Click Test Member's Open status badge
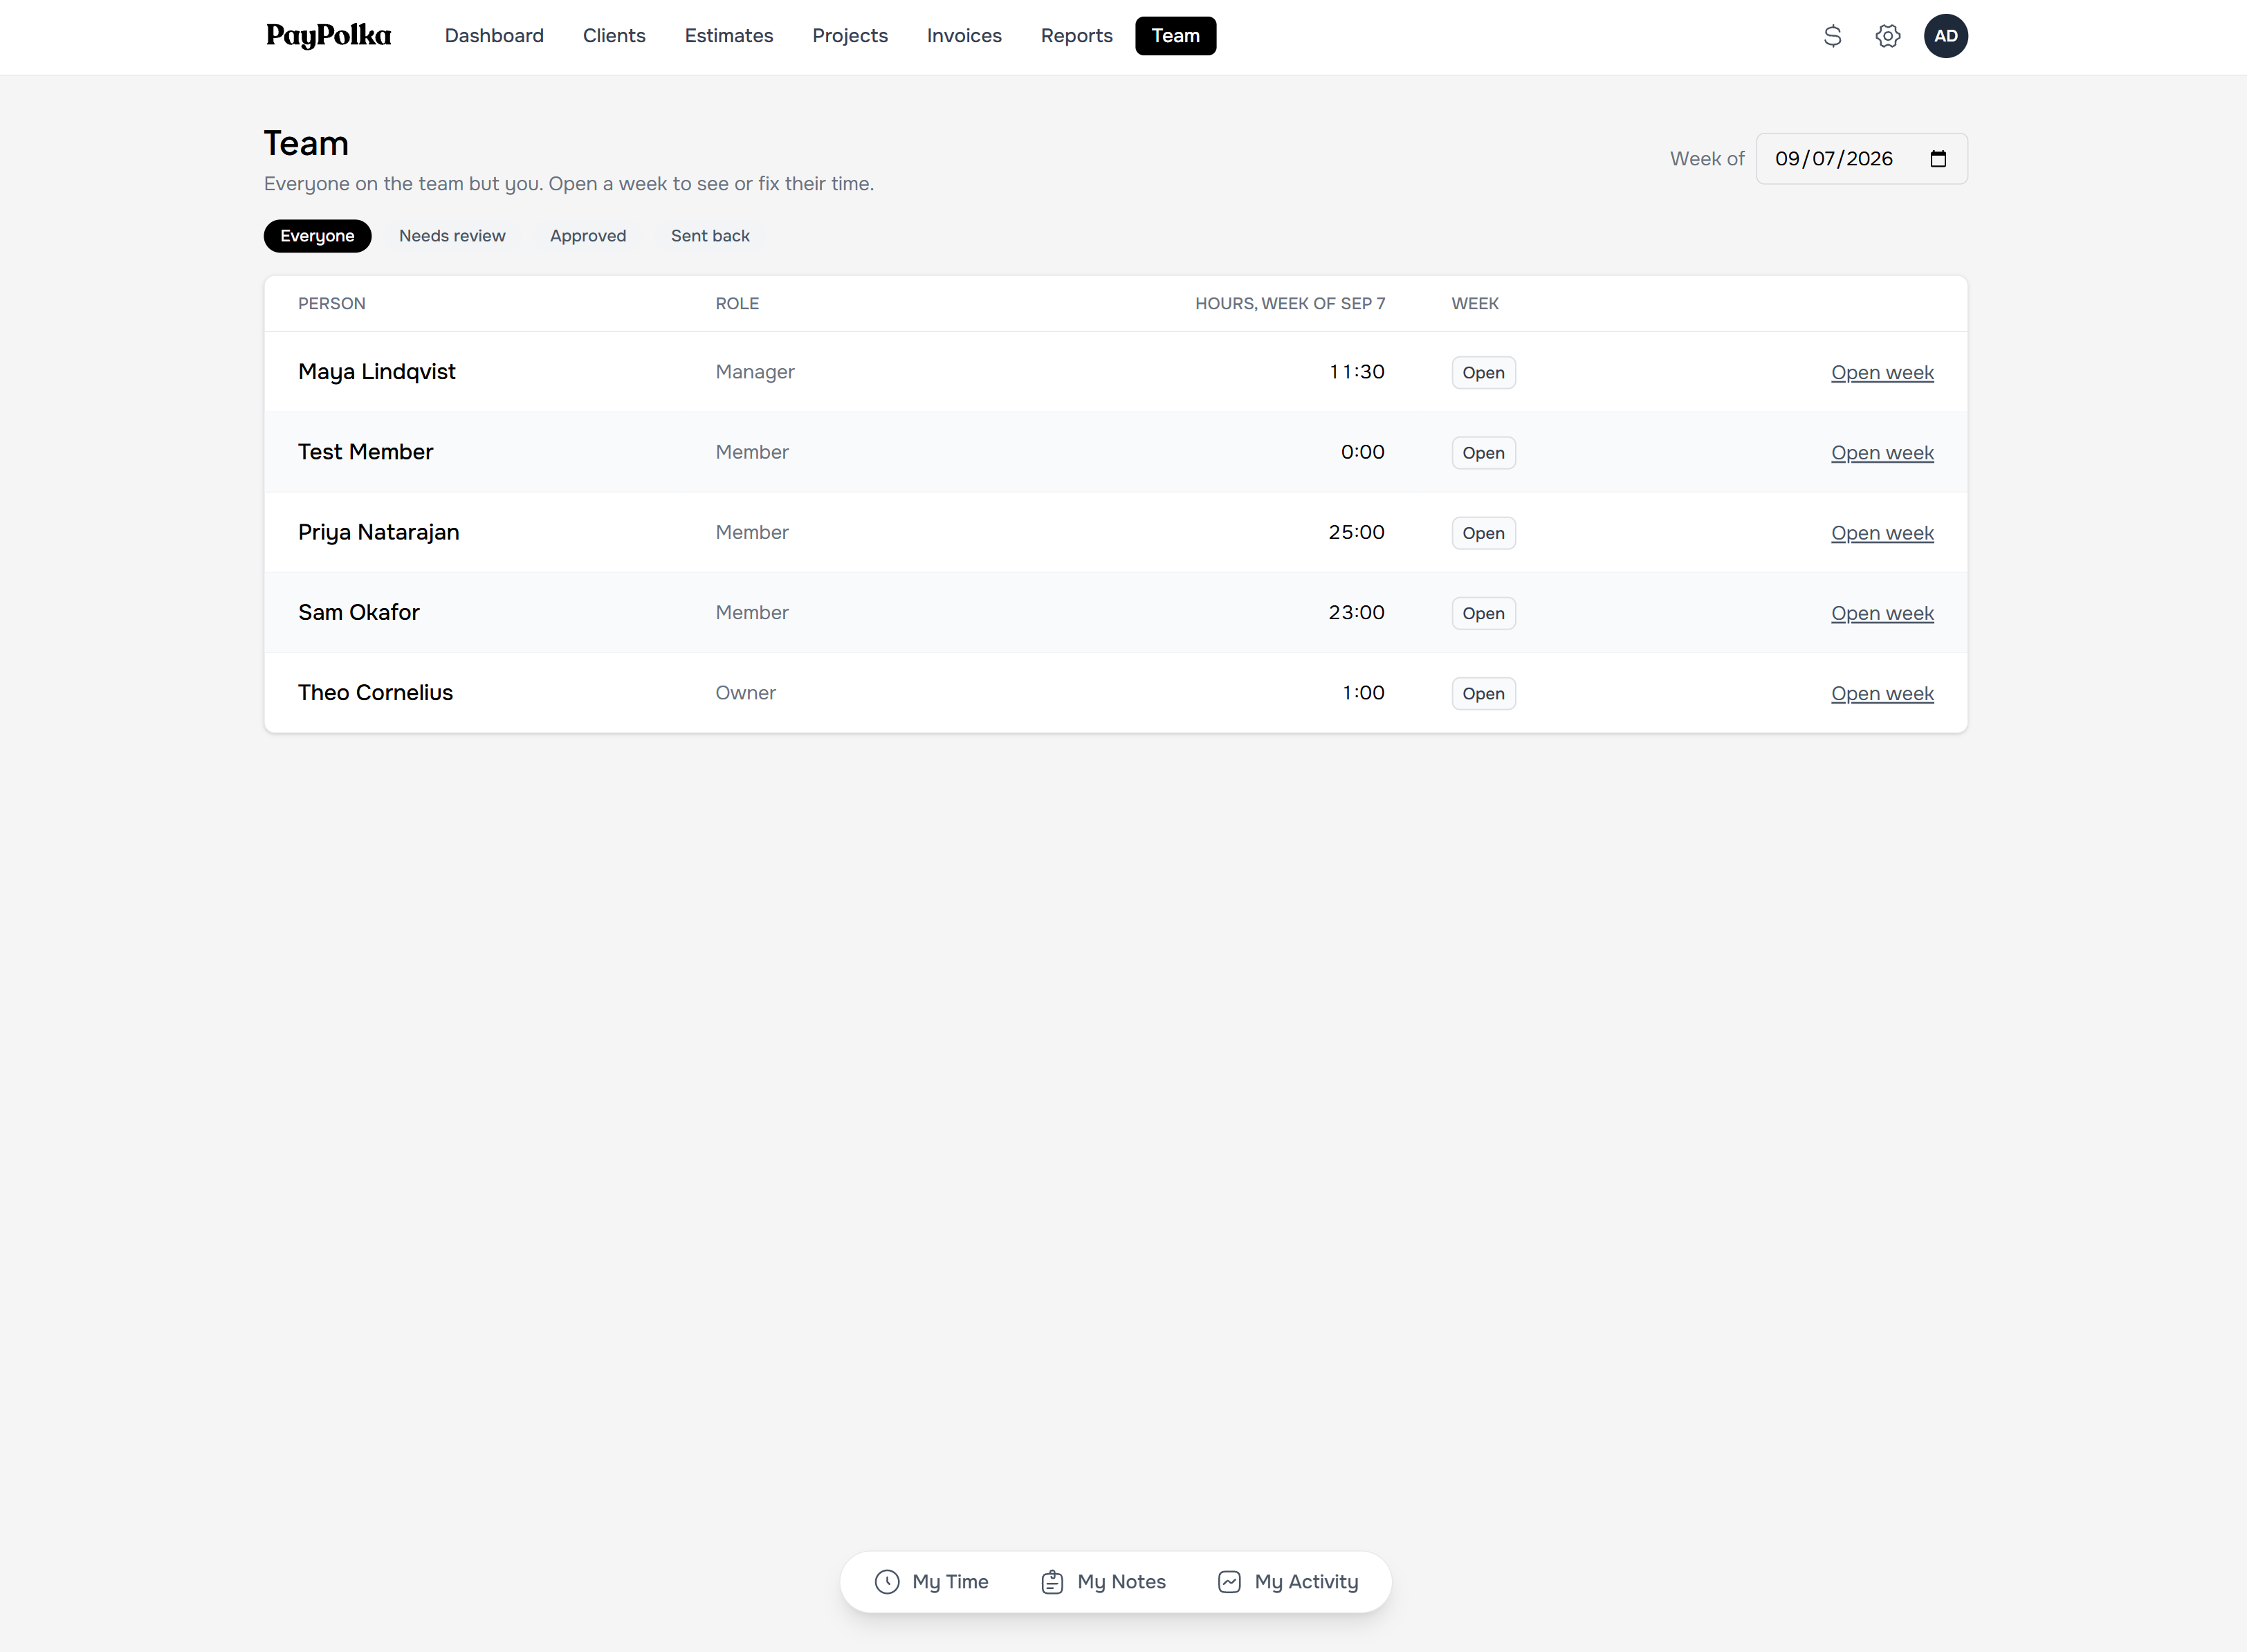The width and height of the screenshot is (2247, 1652). (x=1483, y=452)
